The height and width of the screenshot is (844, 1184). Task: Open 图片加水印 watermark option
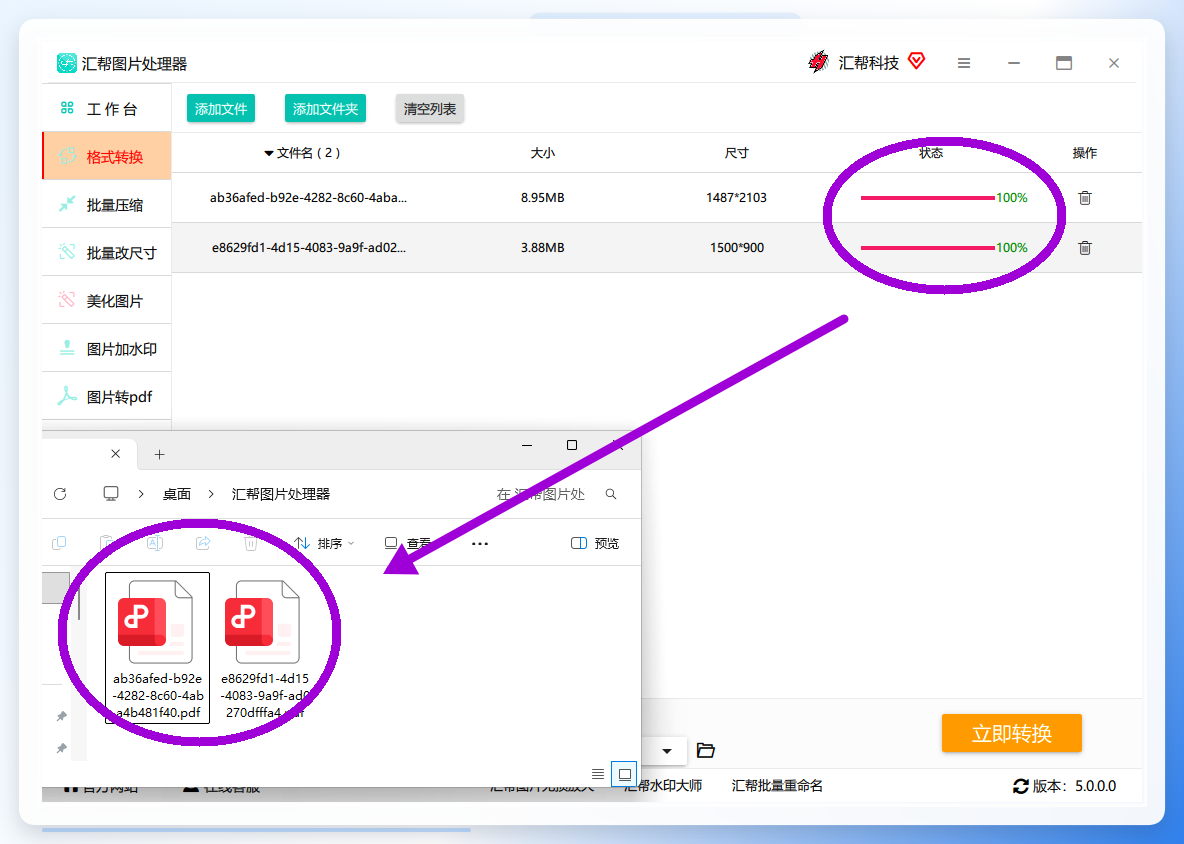coord(107,349)
